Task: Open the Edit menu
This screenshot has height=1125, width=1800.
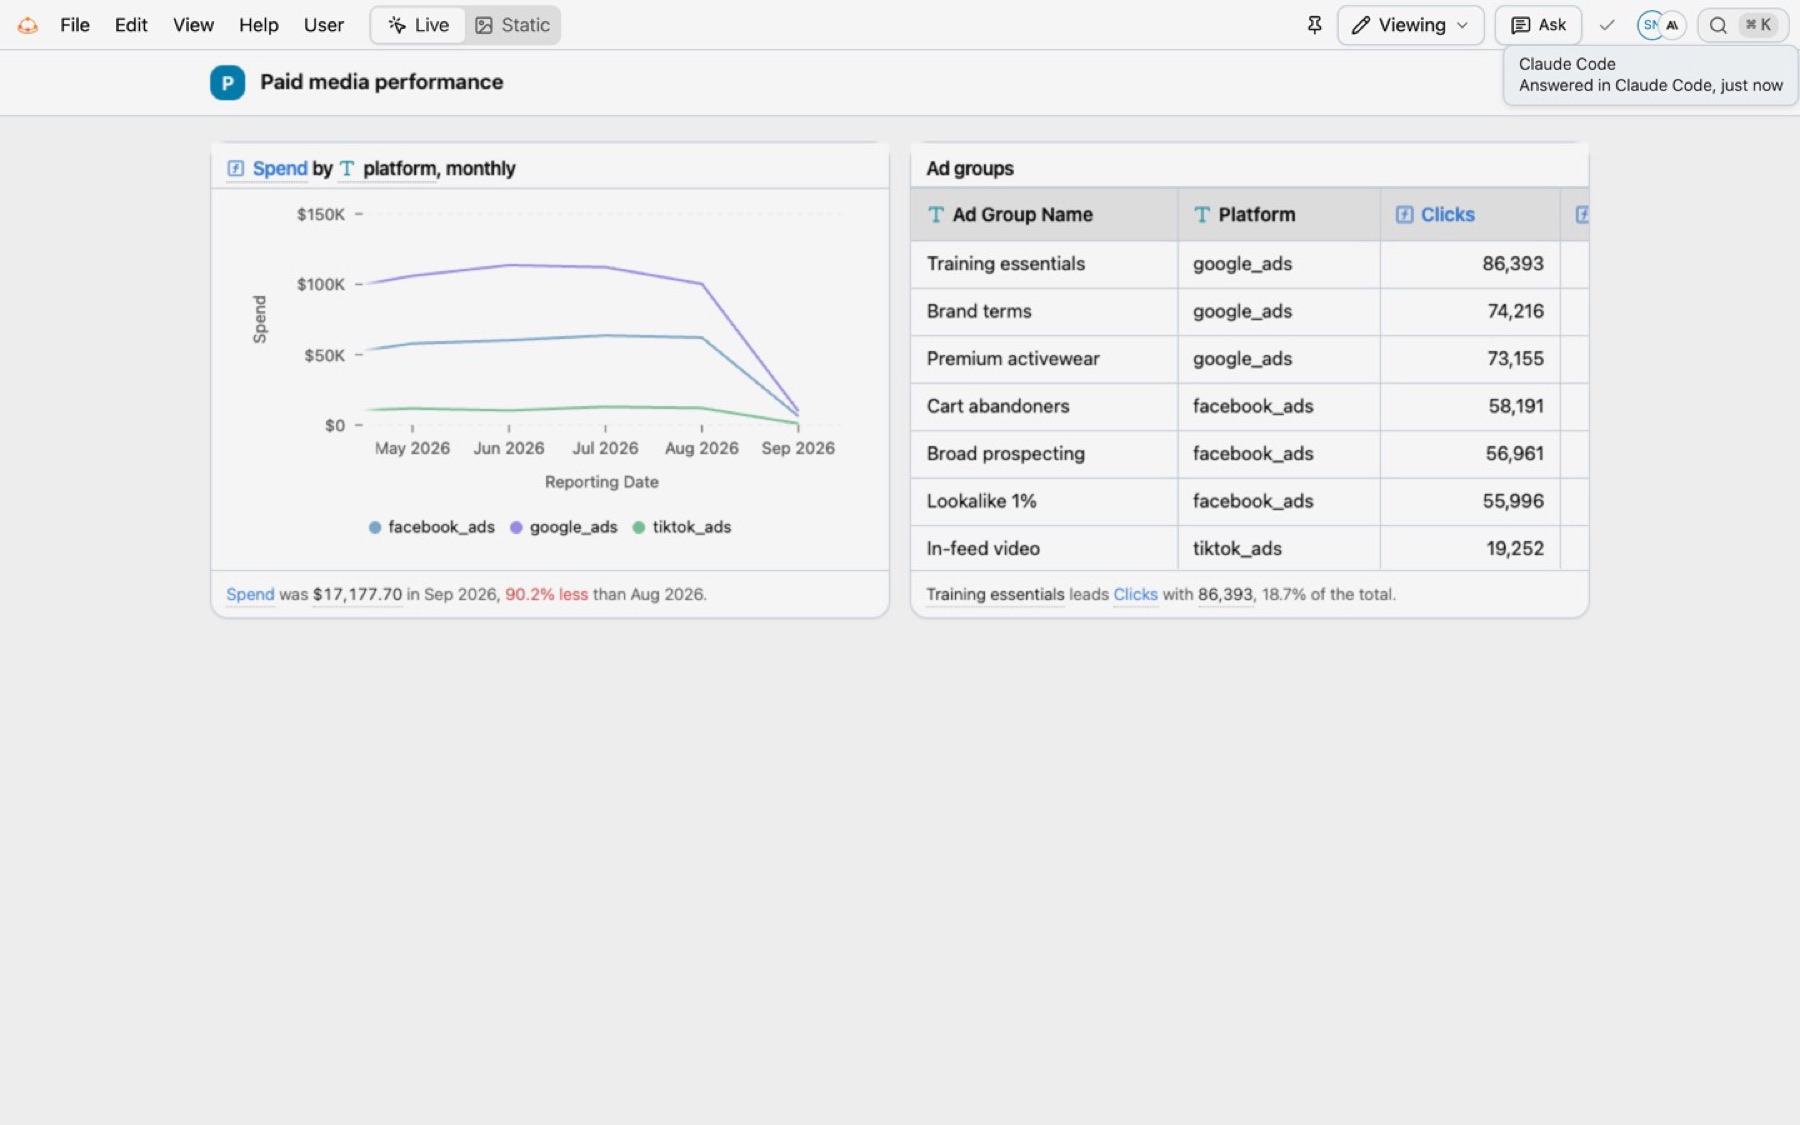Action: pyautogui.click(x=131, y=25)
